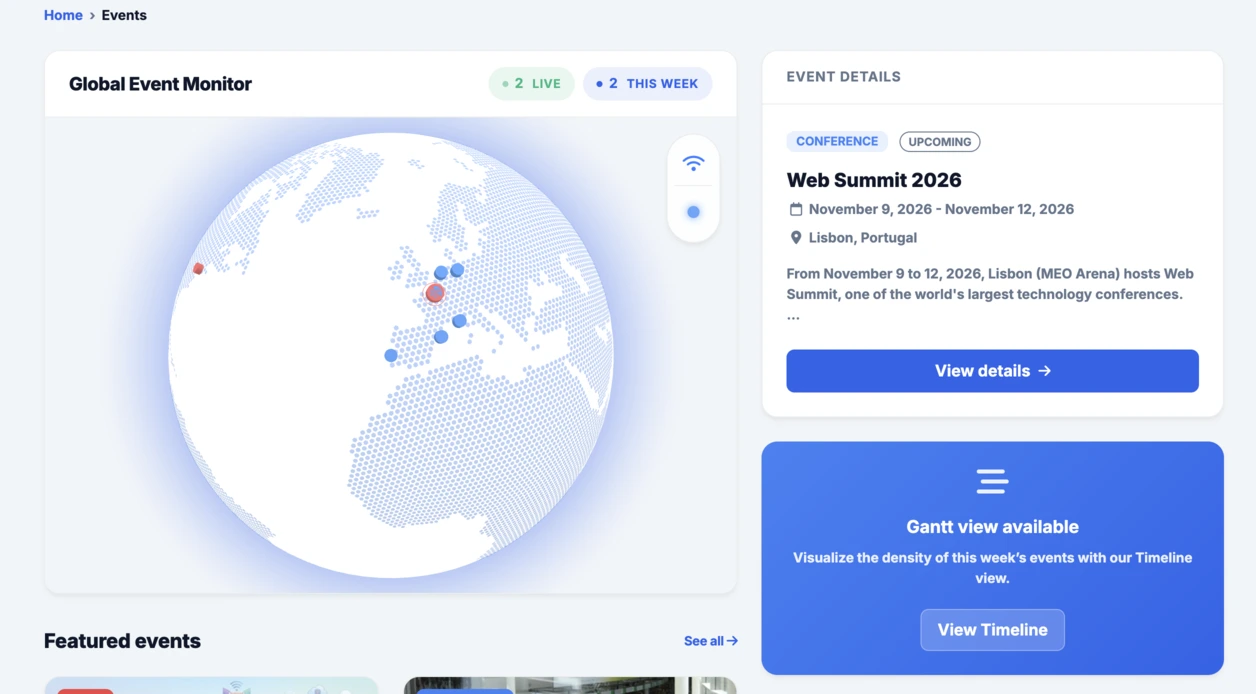Click the November 9, 2026 date range
Viewport: 1256px width, 694px height.
point(941,209)
